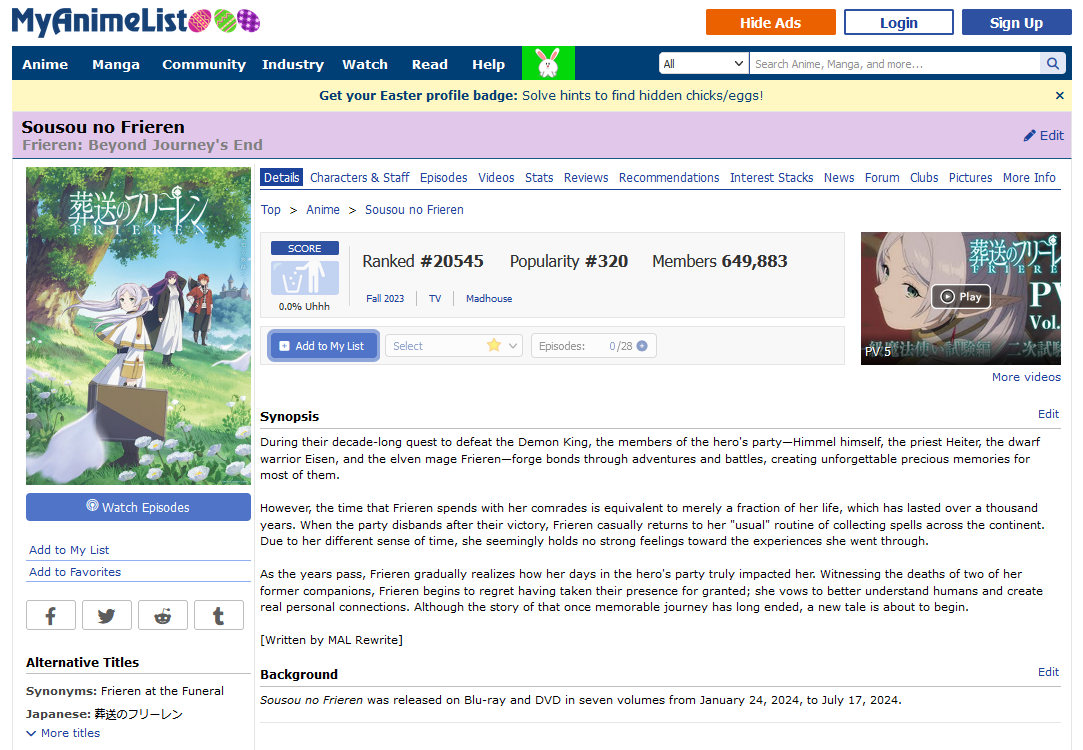Viewport: 1083px width, 750px height.
Task: Open the Help menu
Action: pyautogui.click(x=488, y=64)
